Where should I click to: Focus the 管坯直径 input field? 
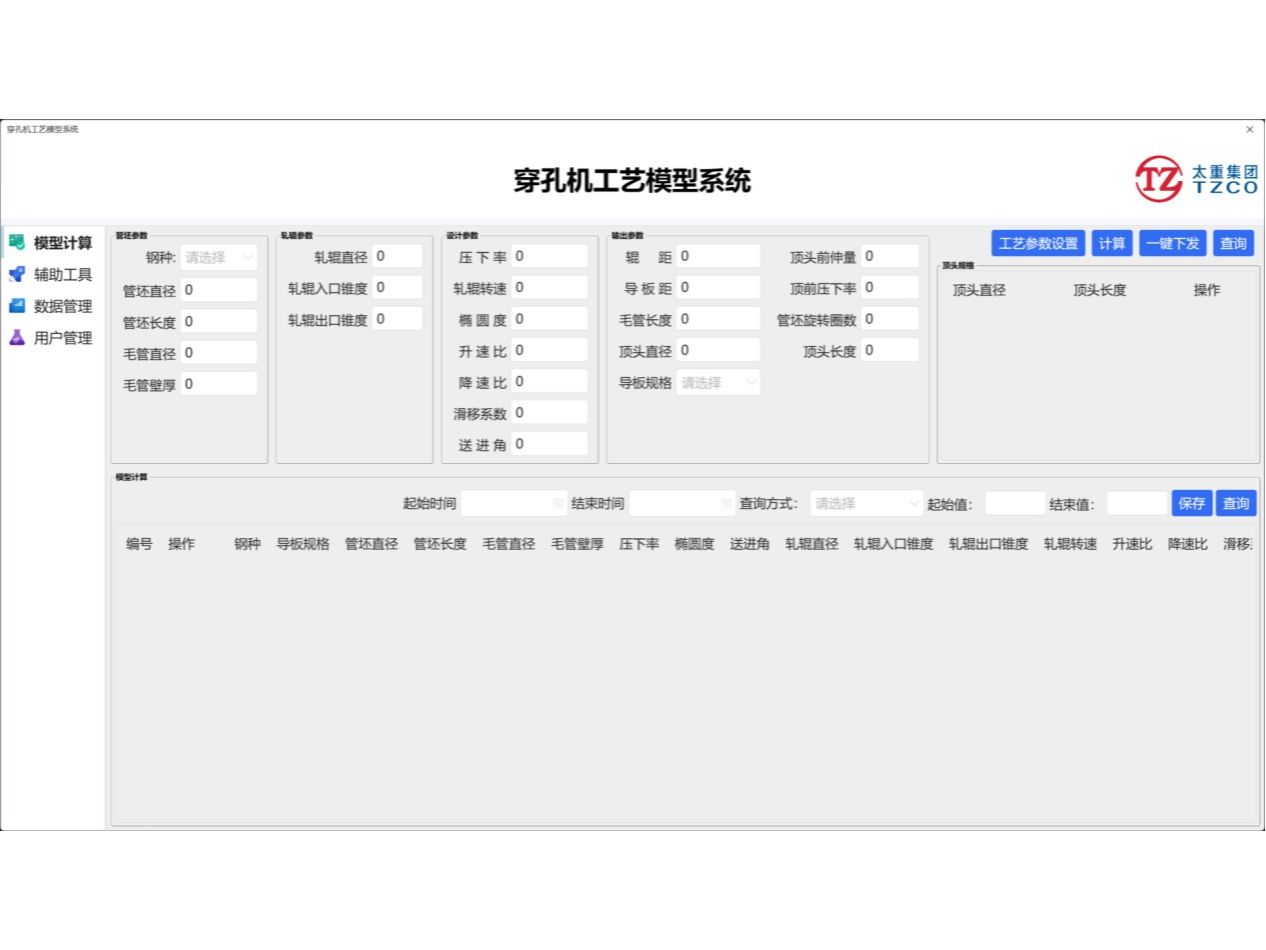pyautogui.click(x=219, y=290)
